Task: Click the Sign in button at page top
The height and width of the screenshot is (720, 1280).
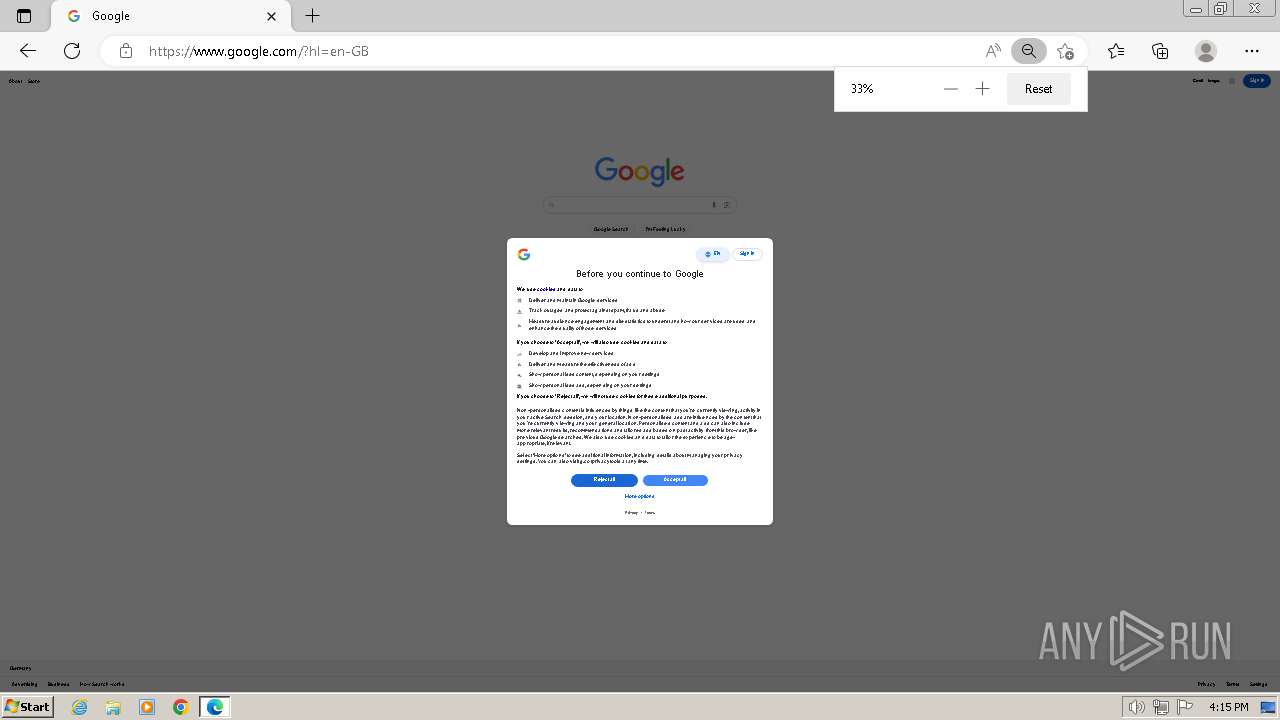Action: click(x=1257, y=81)
